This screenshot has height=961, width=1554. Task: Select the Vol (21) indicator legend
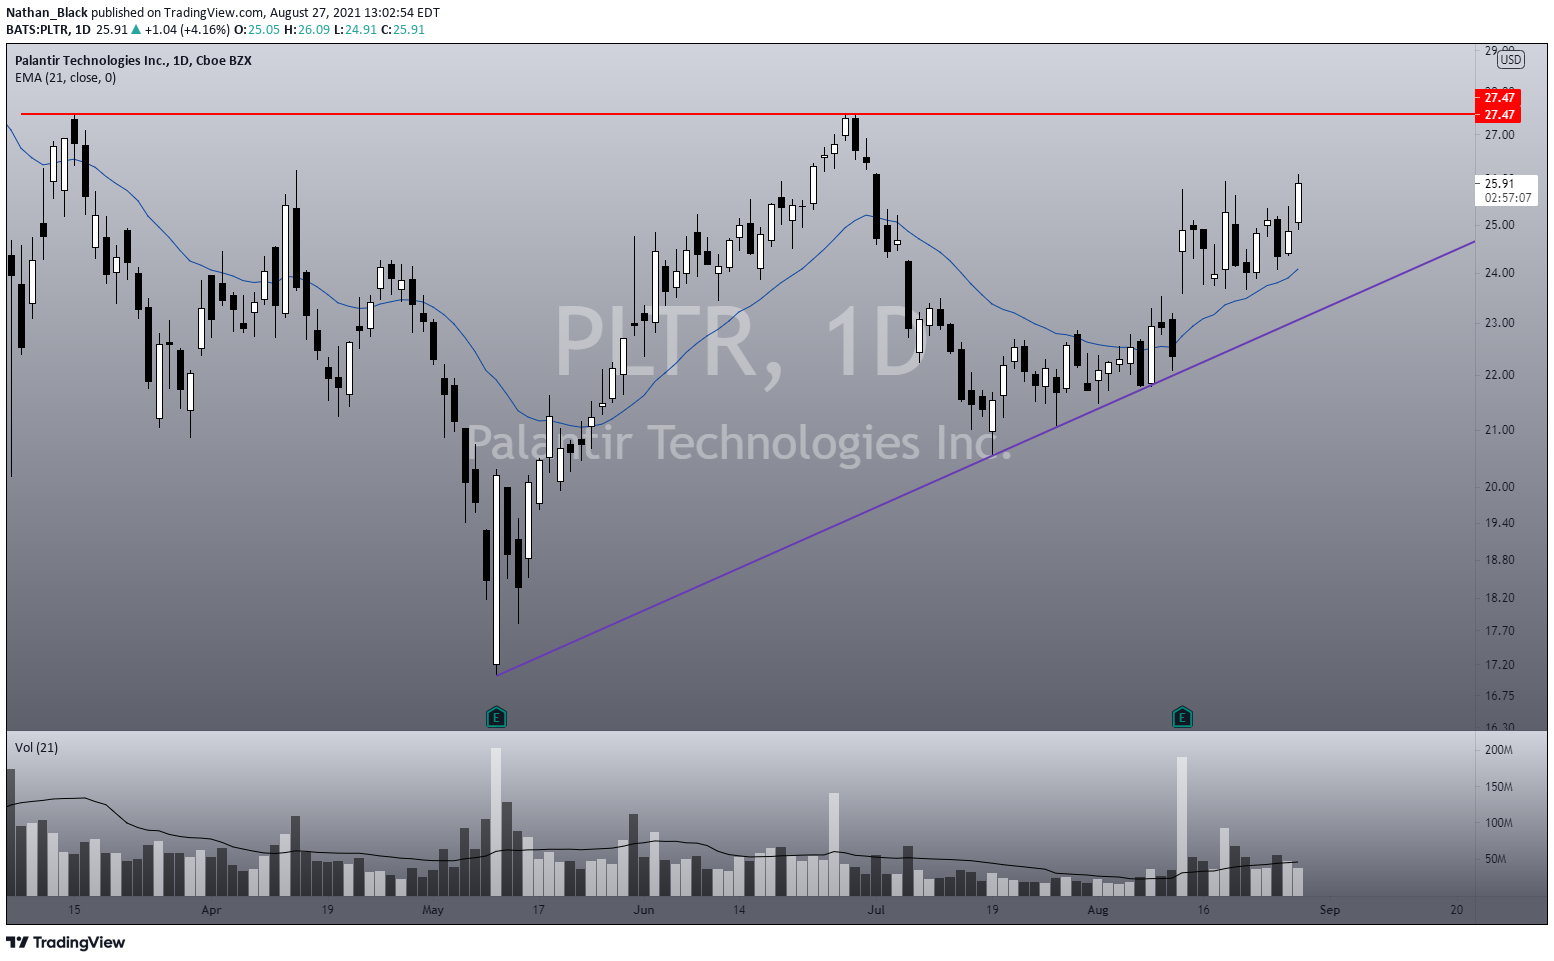click(36, 747)
